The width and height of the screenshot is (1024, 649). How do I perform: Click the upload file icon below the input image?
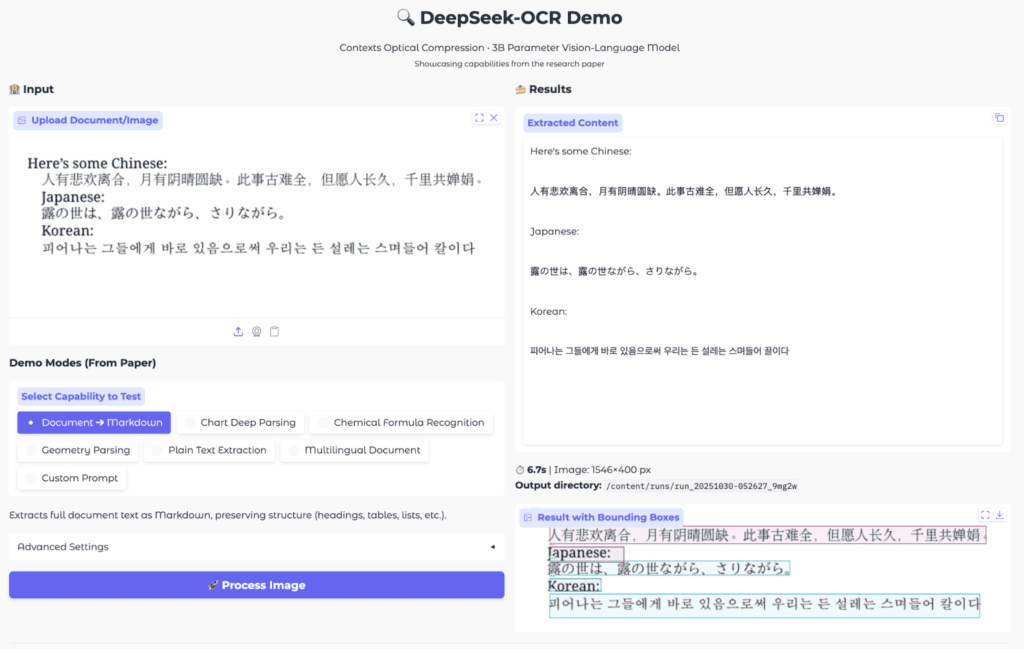click(x=238, y=332)
